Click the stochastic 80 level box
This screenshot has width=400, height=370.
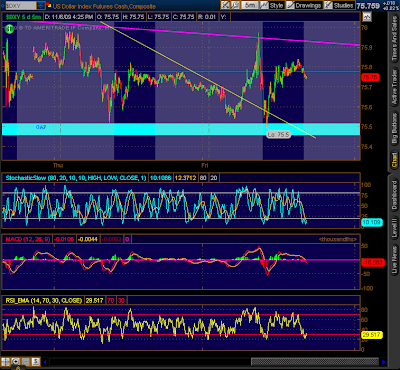[x=203, y=178]
